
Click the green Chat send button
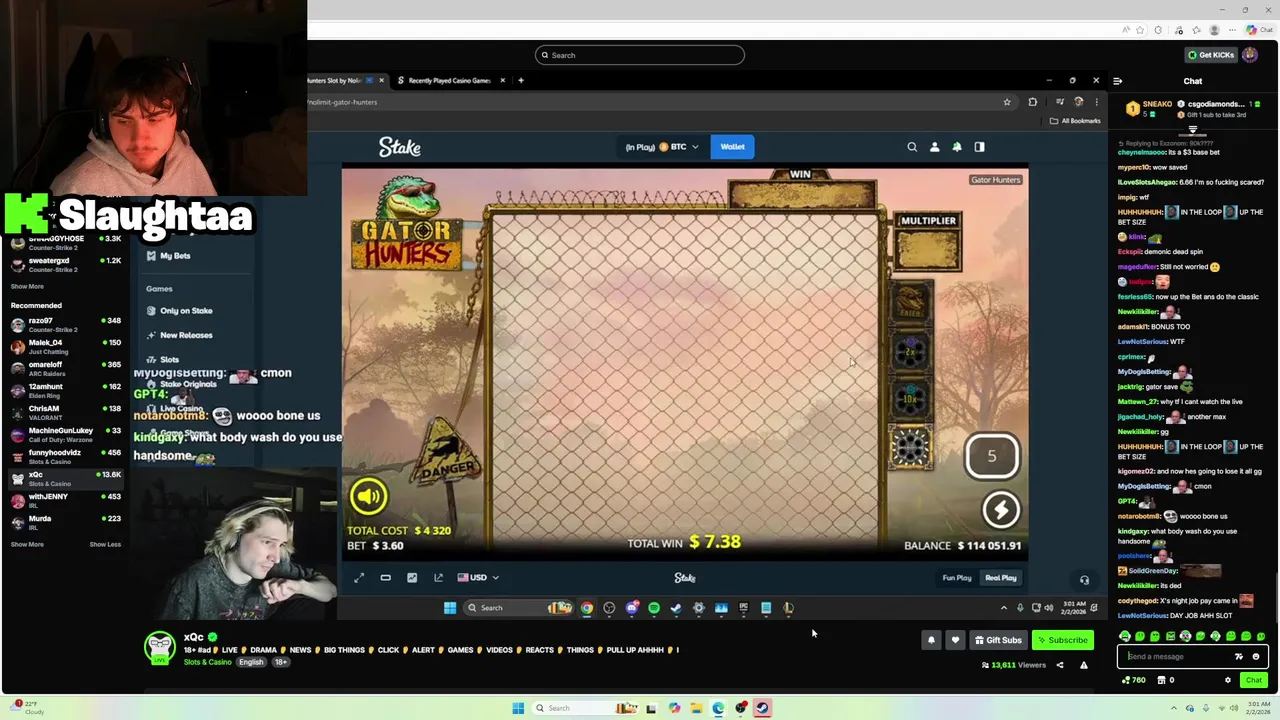point(1254,680)
